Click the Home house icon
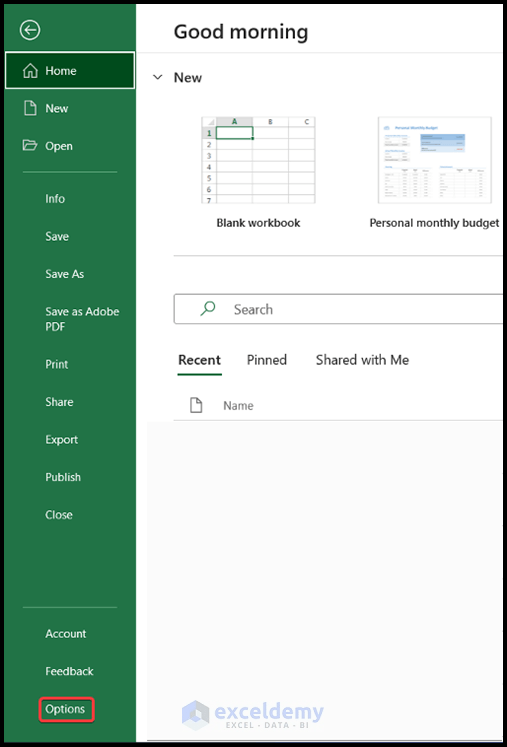The image size is (507, 747). [x=30, y=71]
